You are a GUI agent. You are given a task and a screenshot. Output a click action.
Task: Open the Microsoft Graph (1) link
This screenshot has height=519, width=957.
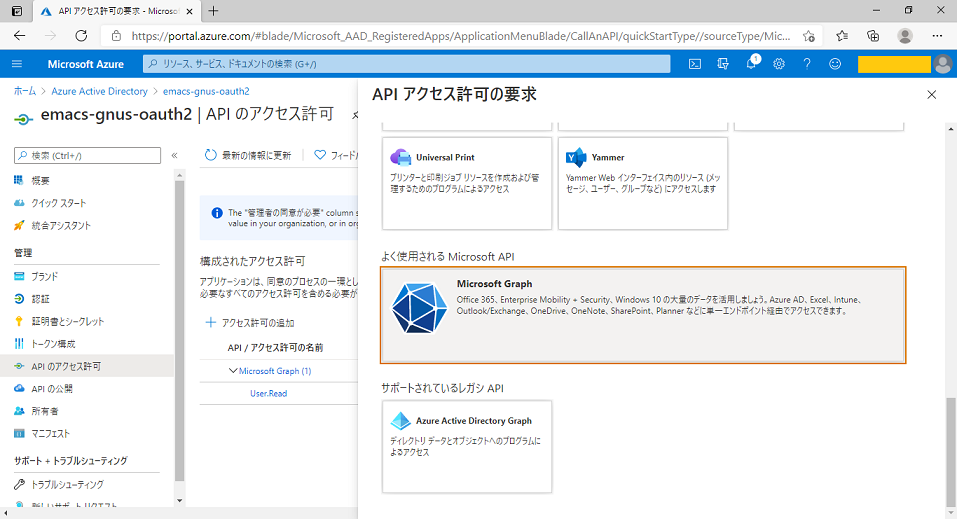point(275,371)
